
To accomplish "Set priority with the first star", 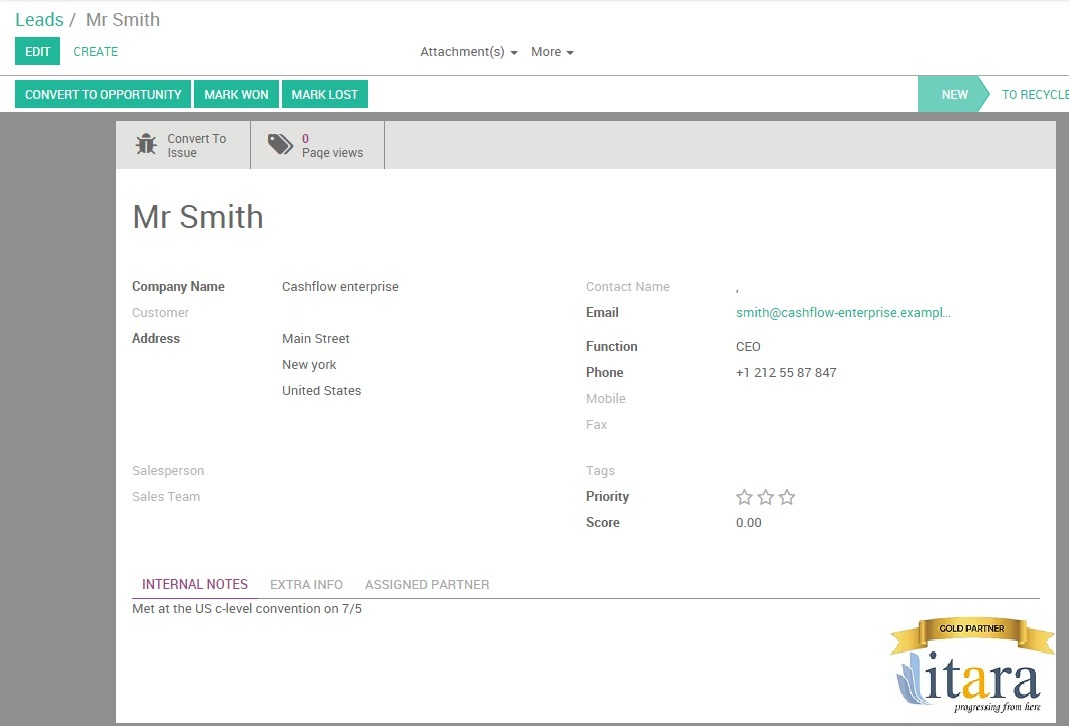I will pyautogui.click(x=744, y=497).
